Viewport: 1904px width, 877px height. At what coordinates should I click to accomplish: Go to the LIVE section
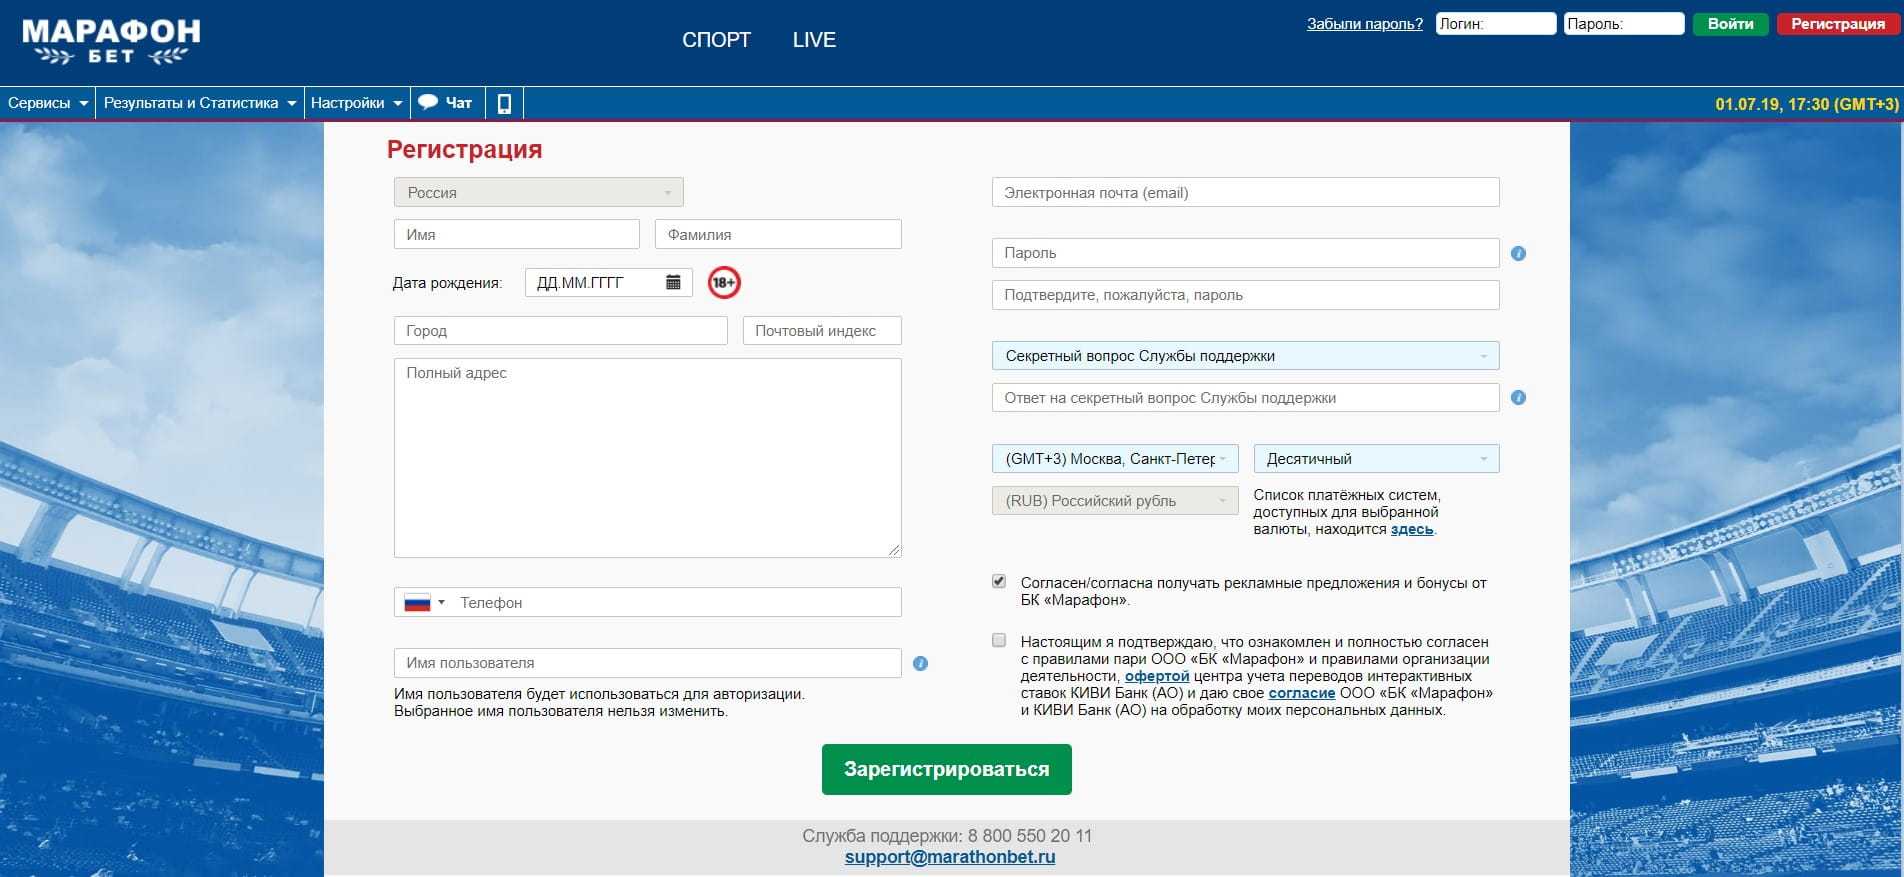[x=814, y=40]
